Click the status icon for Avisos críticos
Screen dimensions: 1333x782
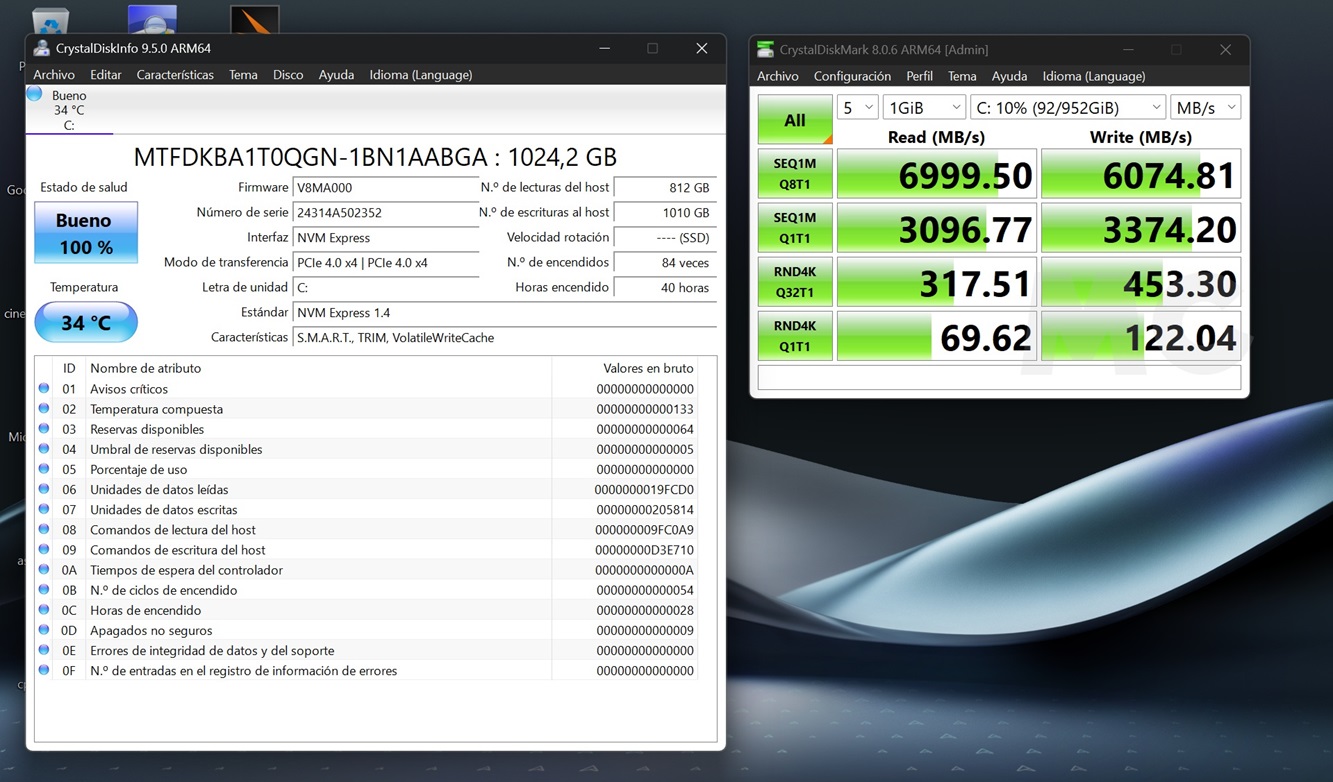pyautogui.click(x=44, y=389)
